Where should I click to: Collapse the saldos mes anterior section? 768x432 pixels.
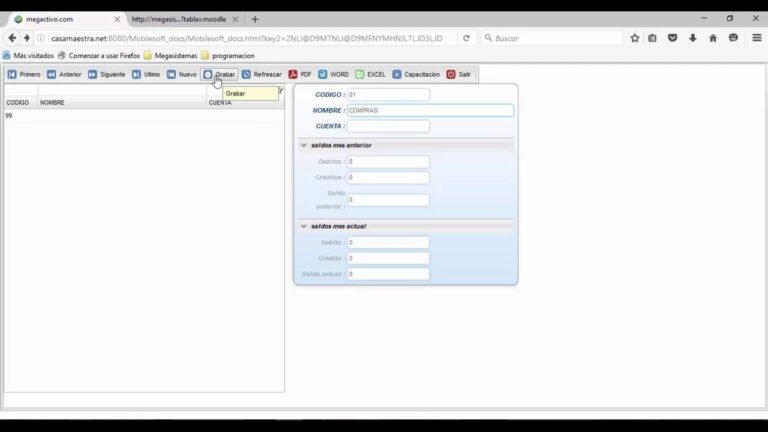(304, 145)
